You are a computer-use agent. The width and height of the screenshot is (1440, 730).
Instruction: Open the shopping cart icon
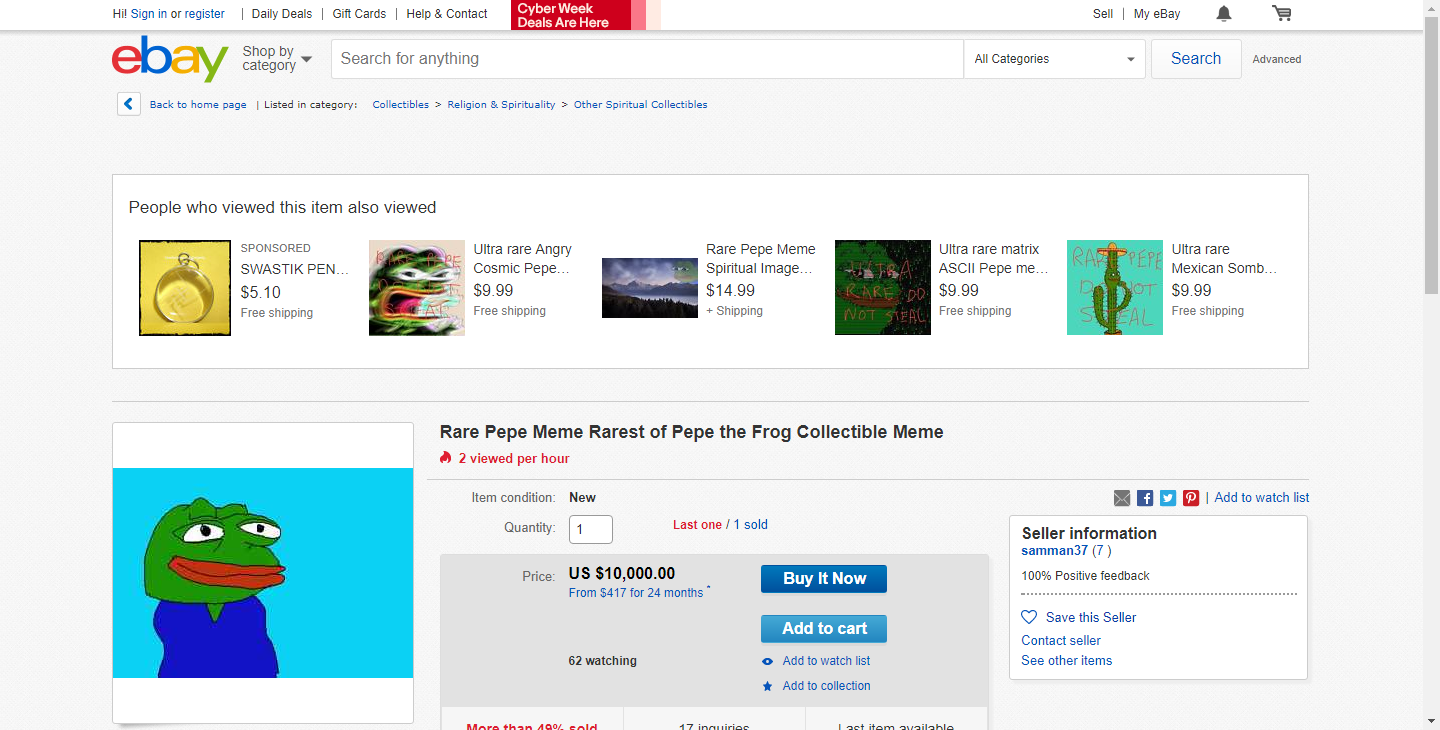pyautogui.click(x=1281, y=14)
